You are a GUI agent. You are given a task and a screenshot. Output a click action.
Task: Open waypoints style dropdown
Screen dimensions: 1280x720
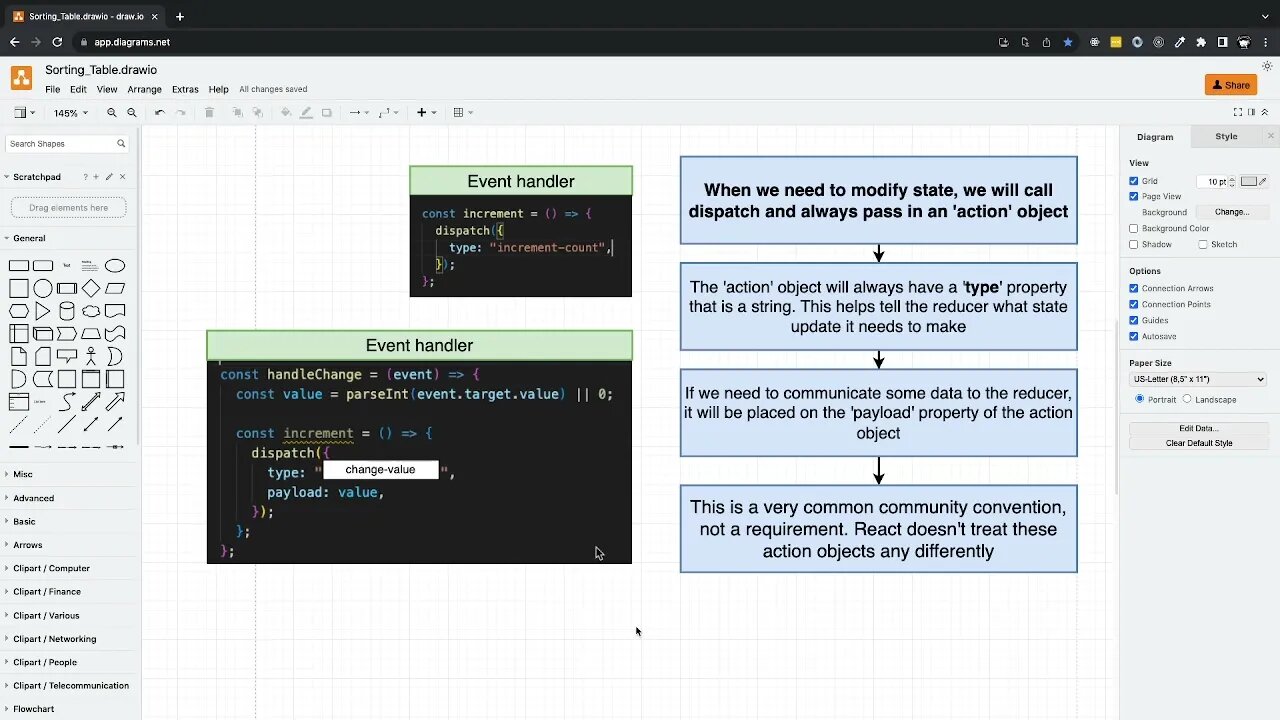click(388, 113)
